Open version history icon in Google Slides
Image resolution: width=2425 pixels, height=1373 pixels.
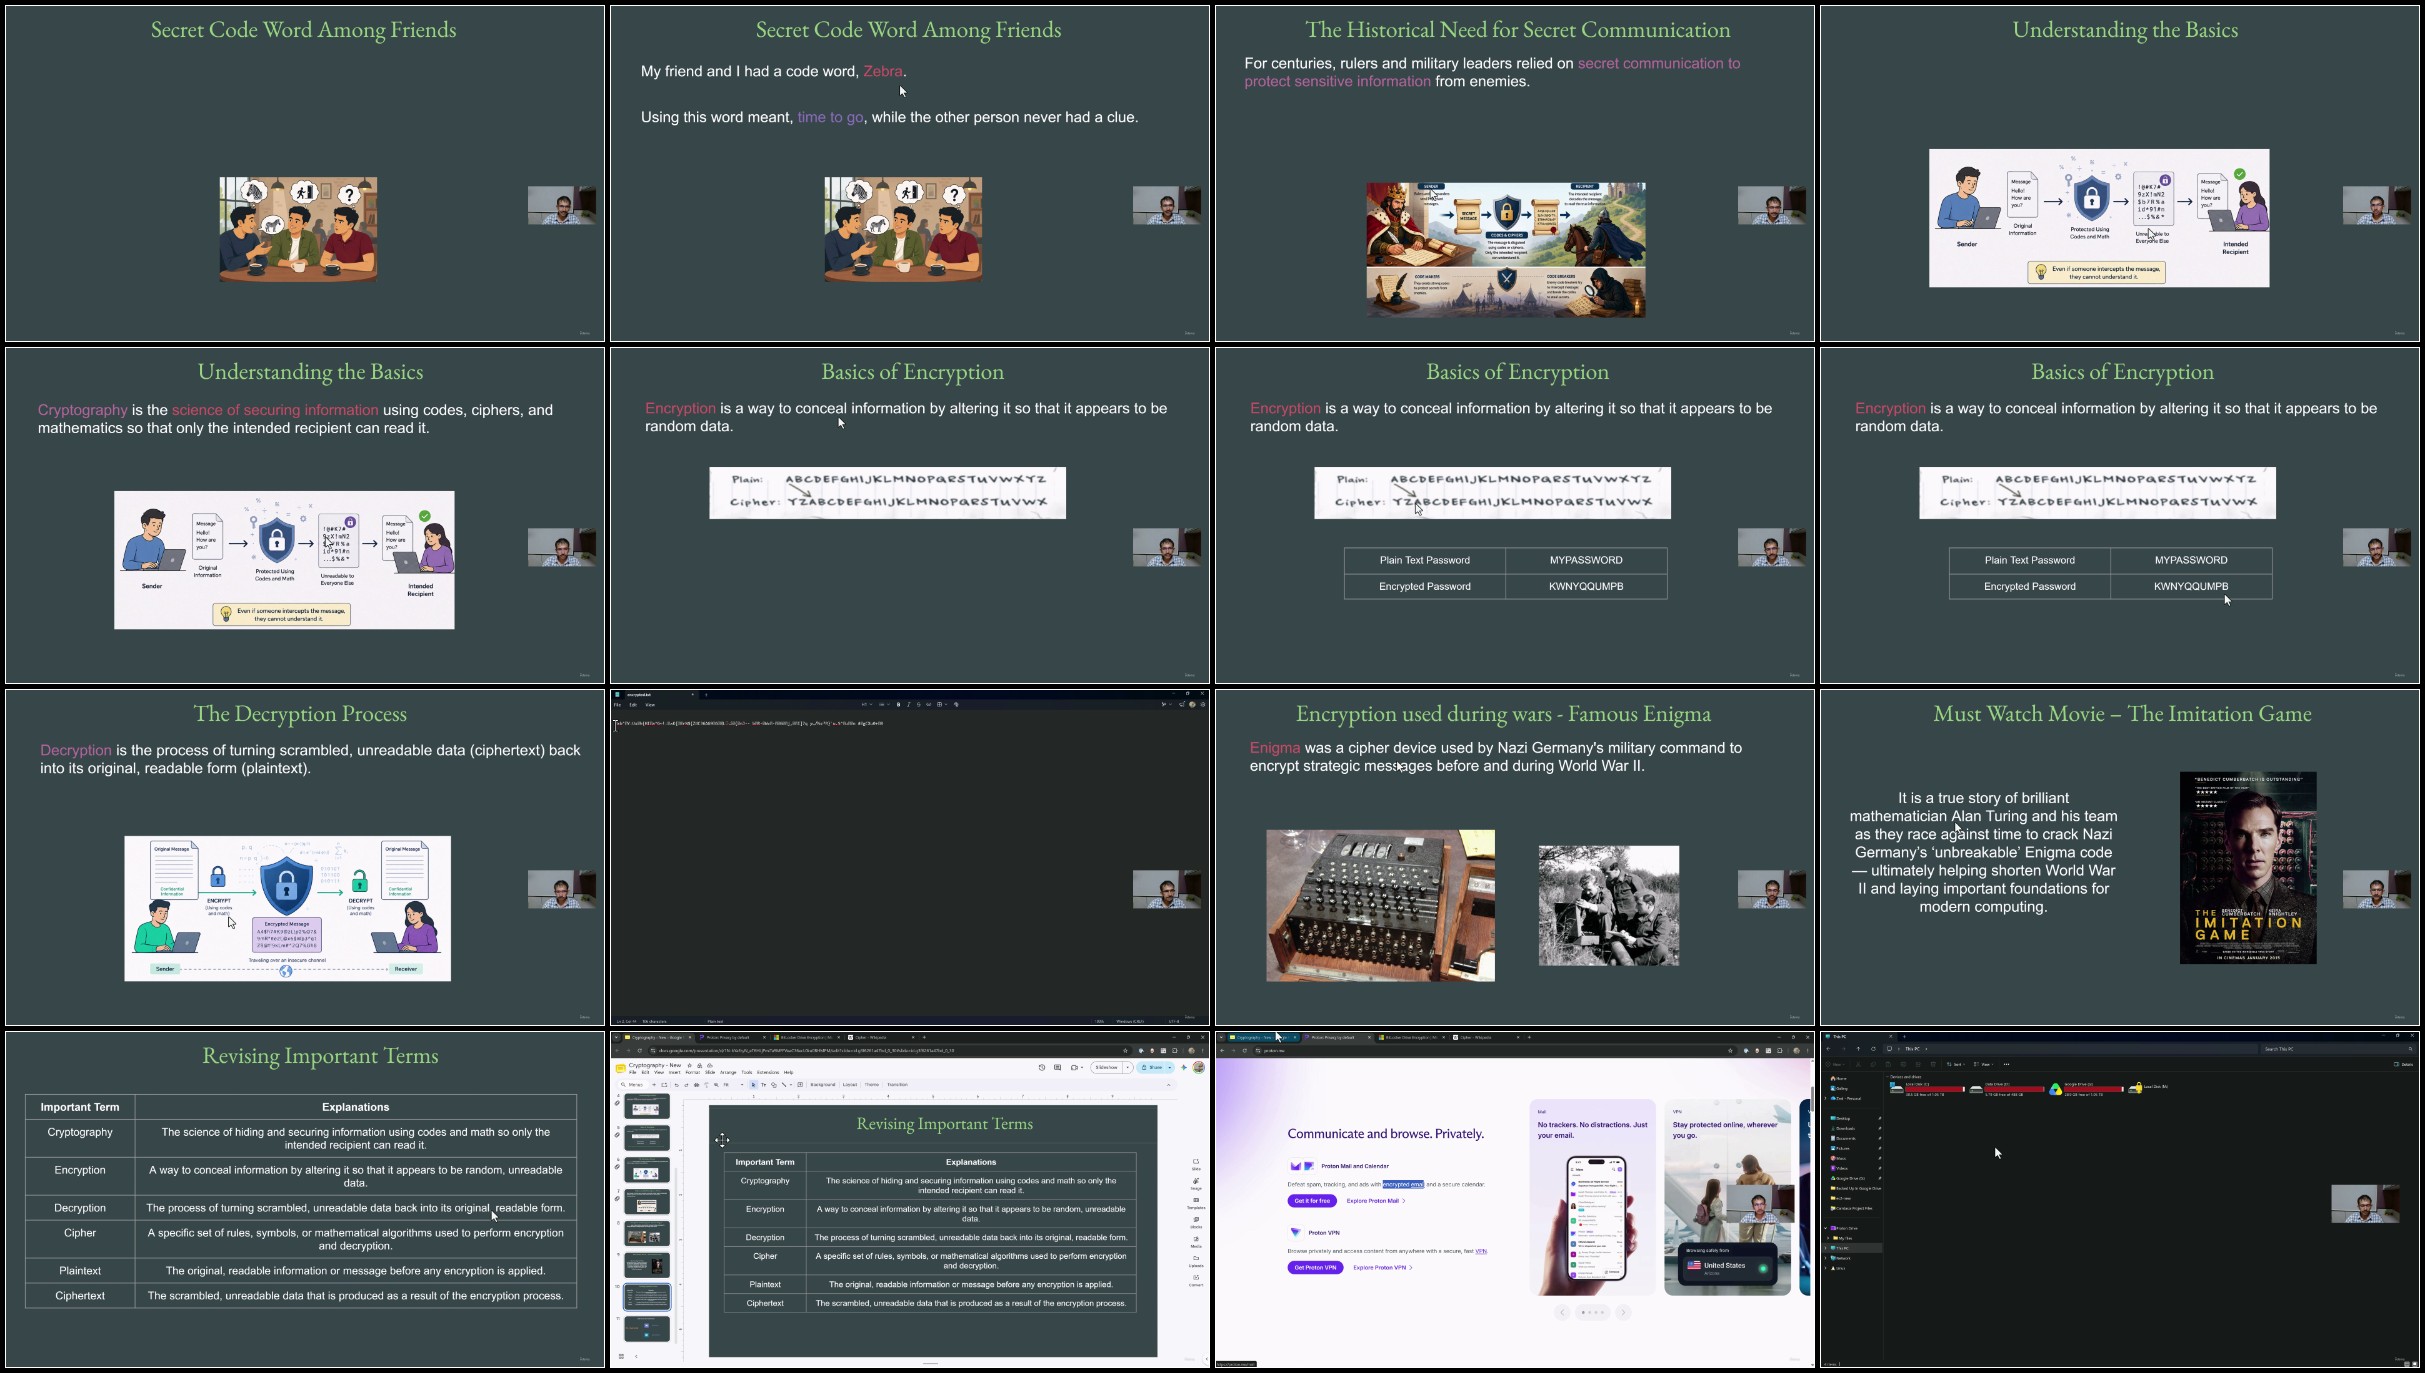click(1042, 1067)
